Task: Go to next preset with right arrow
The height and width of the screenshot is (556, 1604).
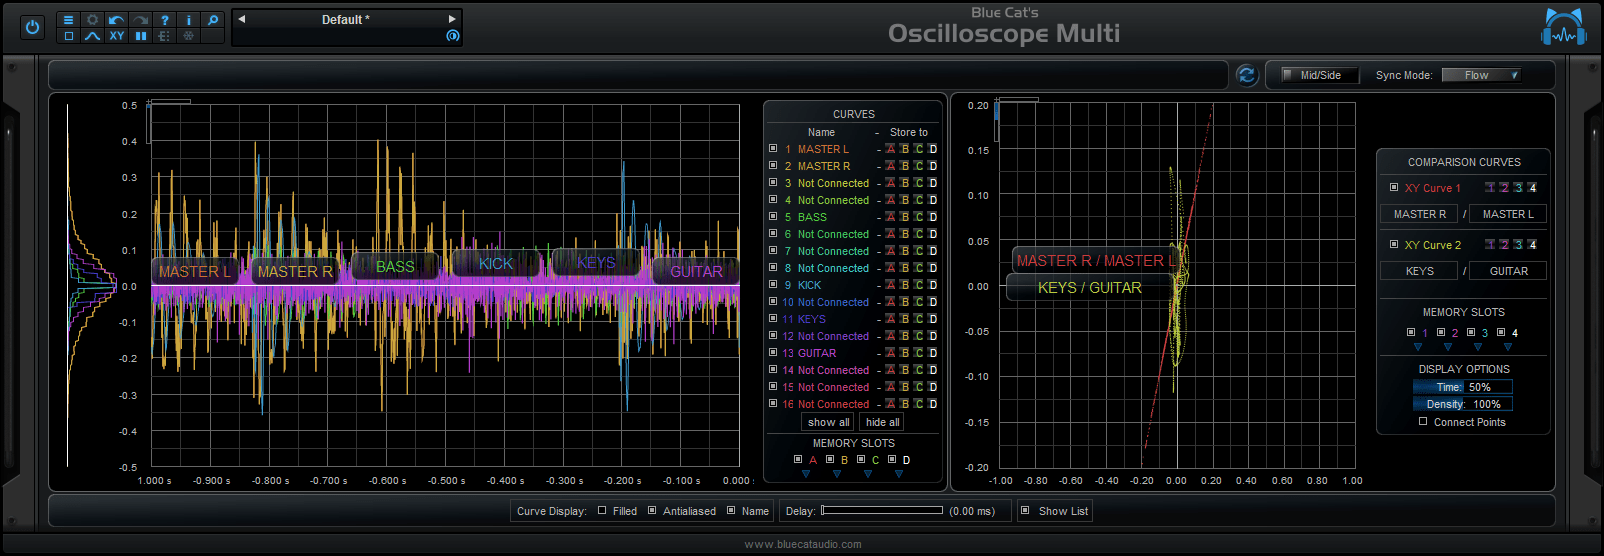Action: [x=451, y=19]
